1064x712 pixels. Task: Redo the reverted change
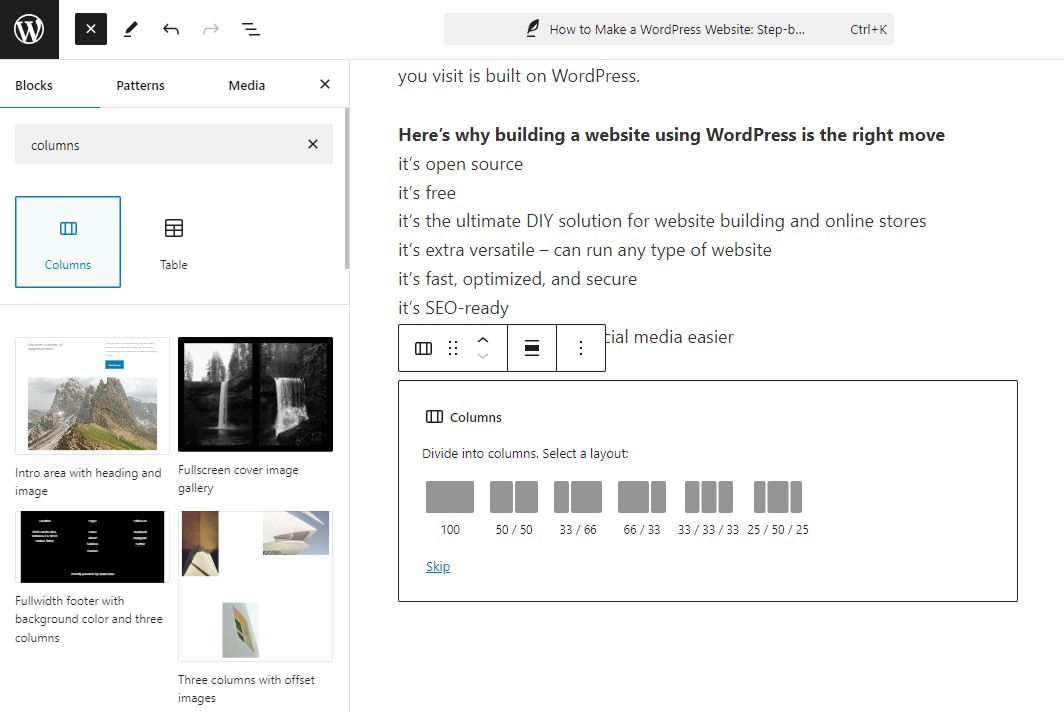[211, 29]
